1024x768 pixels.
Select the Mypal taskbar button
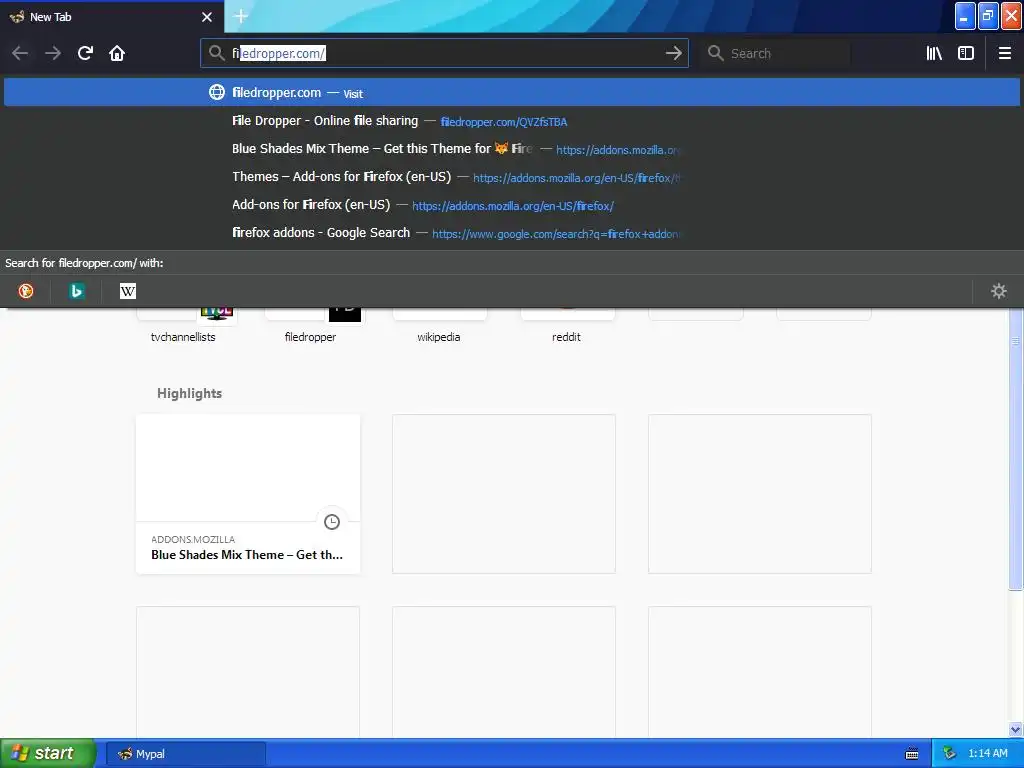[x=186, y=754]
